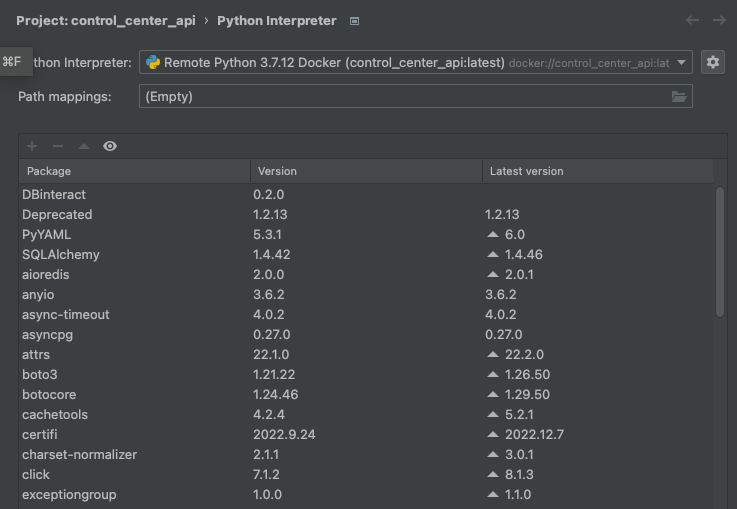Click the upgrade arrow next to charset-normalizer 3.0.1
This screenshot has height=509, width=737.
pyautogui.click(x=493, y=454)
